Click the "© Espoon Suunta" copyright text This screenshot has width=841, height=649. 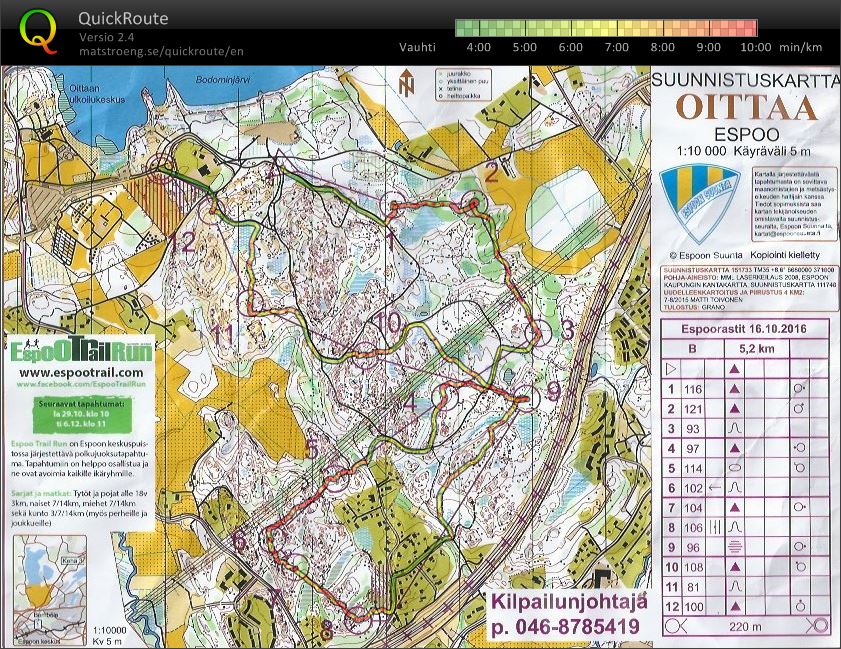coord(706,255)
